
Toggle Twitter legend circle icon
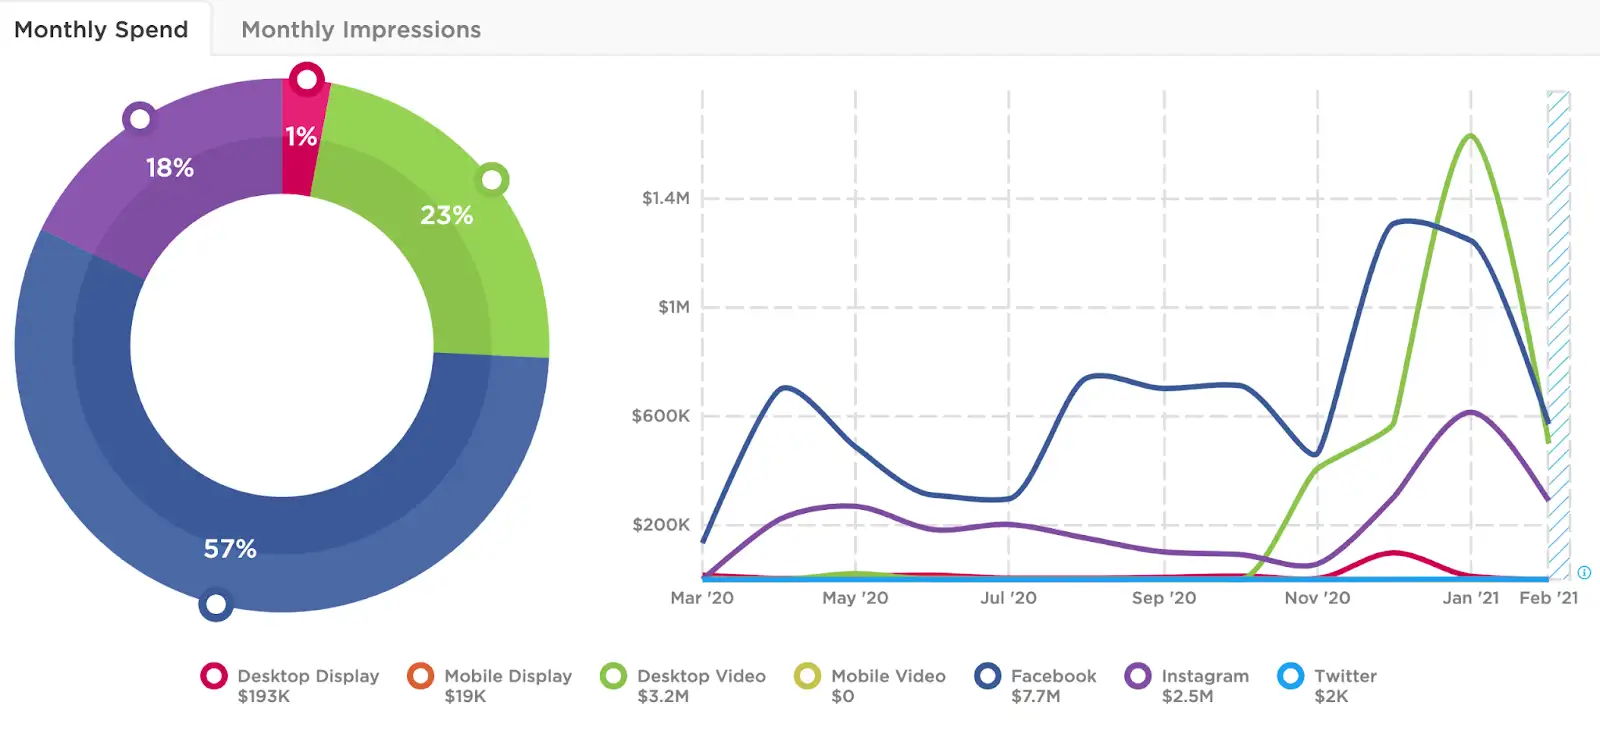click(1291, 676)
